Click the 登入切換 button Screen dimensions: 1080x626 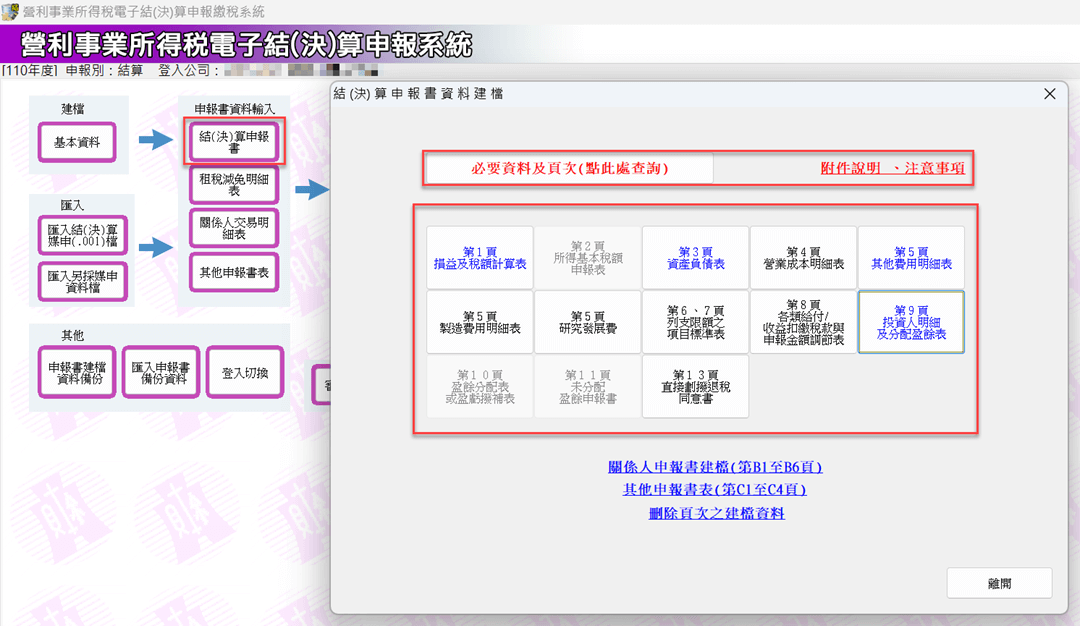pyautogui.click(x=245, y=373)
